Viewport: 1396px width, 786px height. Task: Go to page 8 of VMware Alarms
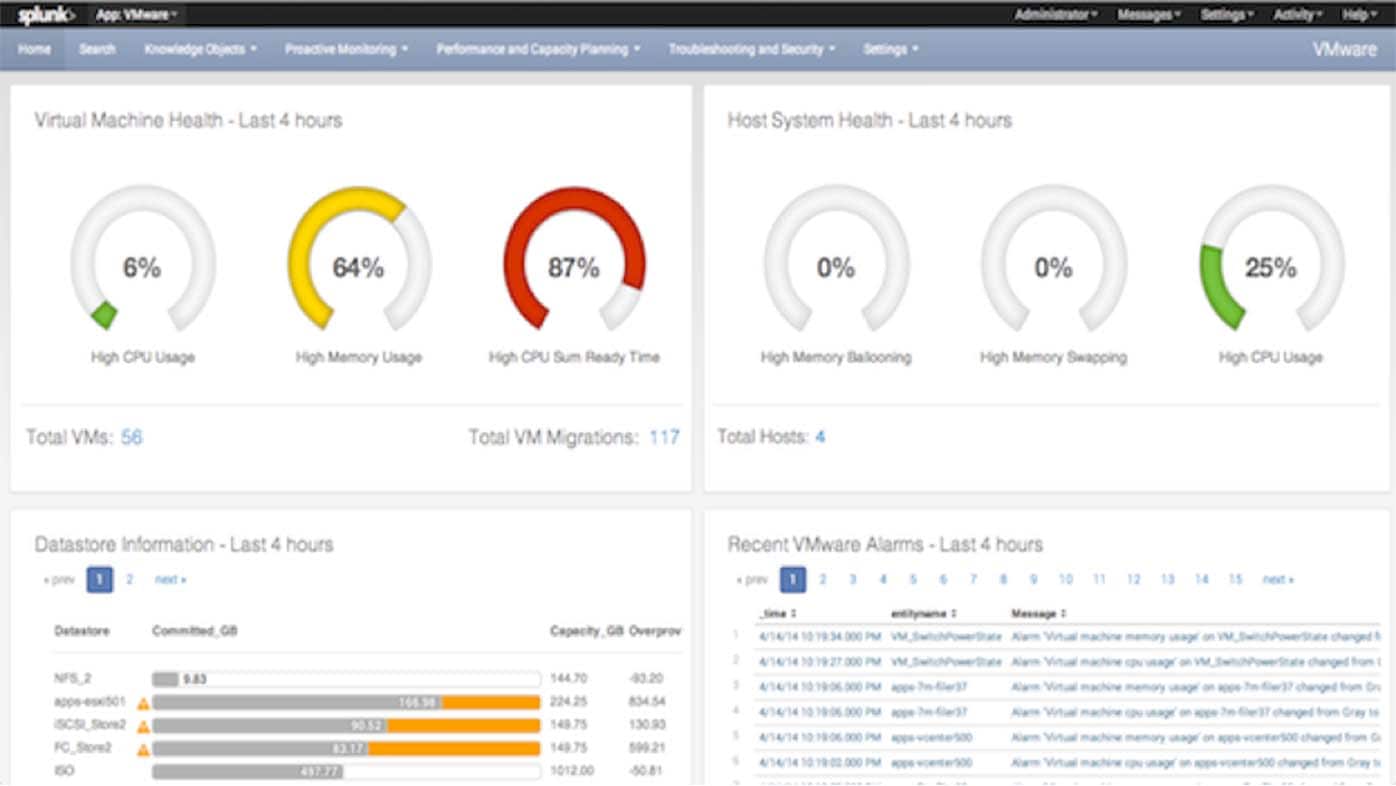(1003, 579)
